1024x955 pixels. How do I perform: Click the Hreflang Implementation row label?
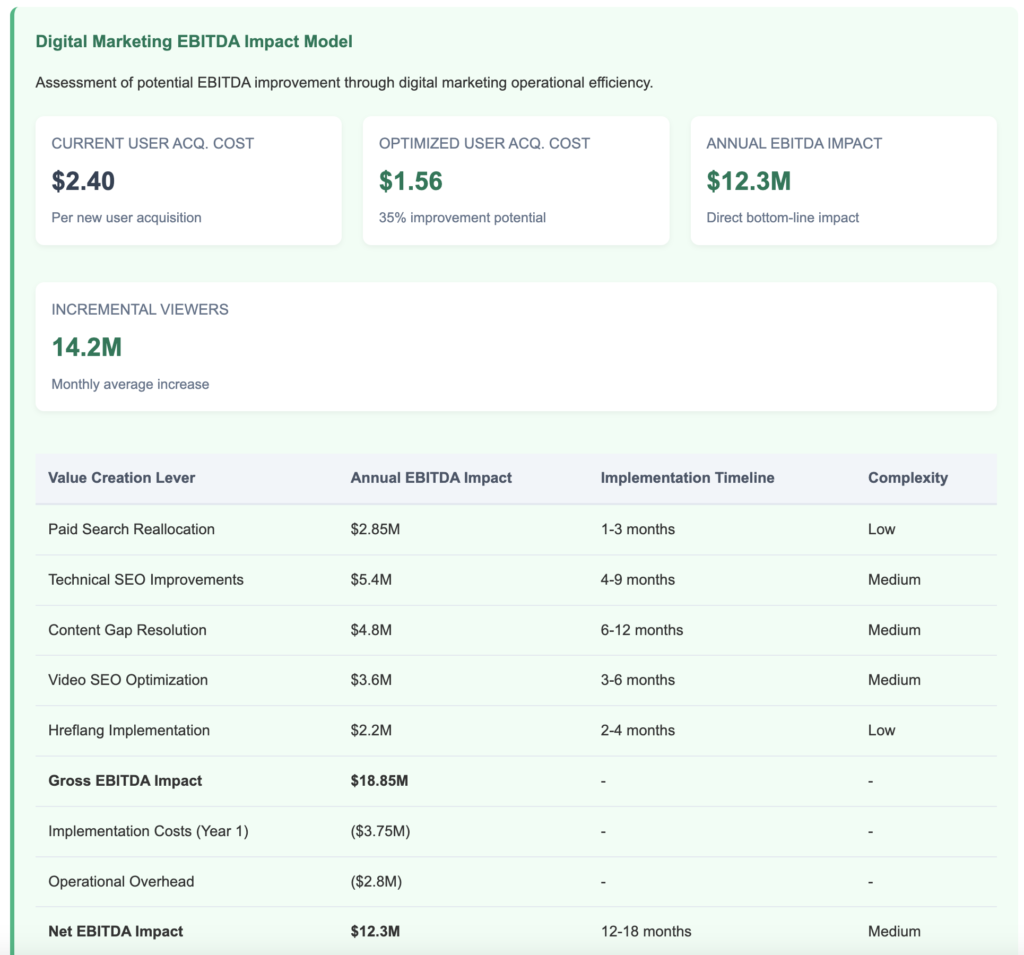pyautogui.click(x=129, y=730)
